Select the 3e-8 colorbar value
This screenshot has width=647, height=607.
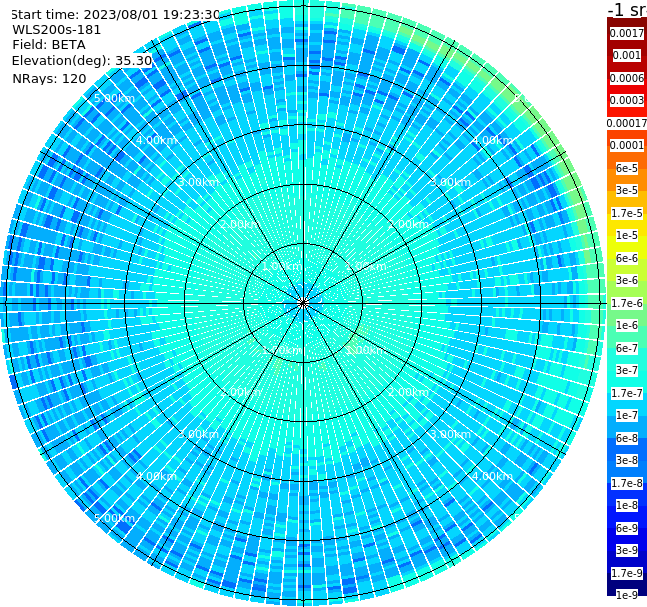[x=627, y=460]
